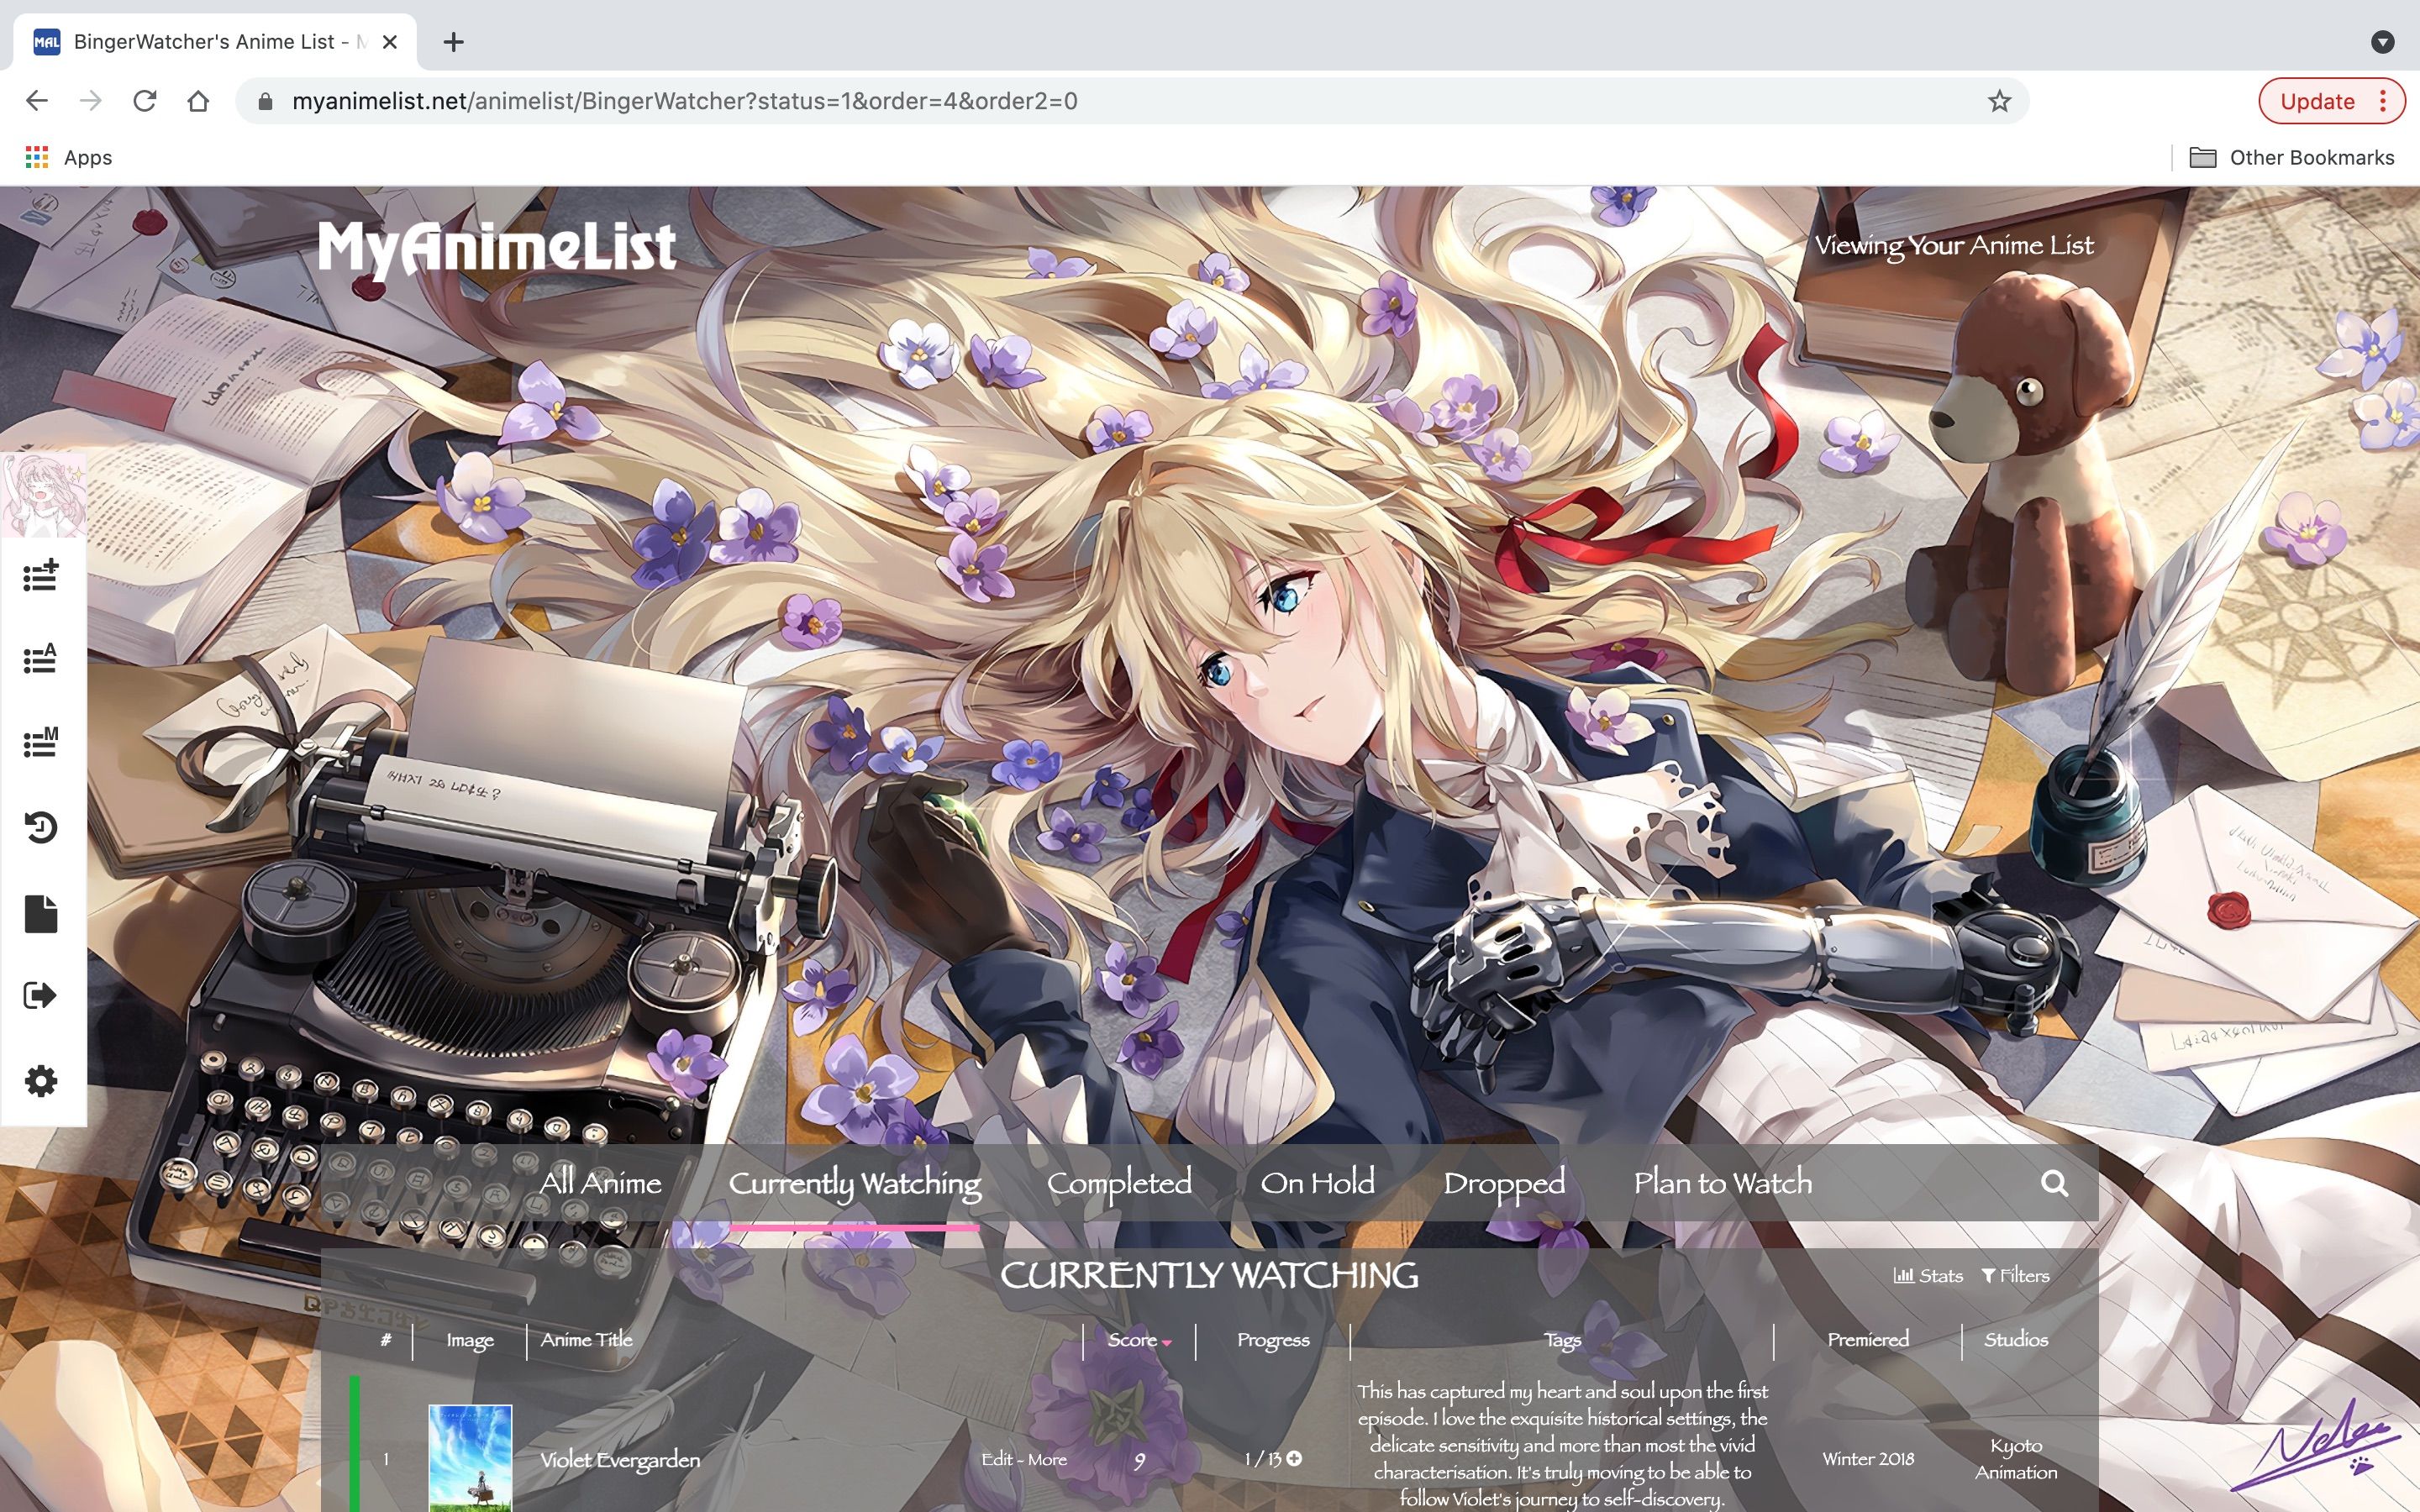Click the export file sidebar icon
Screen dimensions: 2420x1512
41,913
